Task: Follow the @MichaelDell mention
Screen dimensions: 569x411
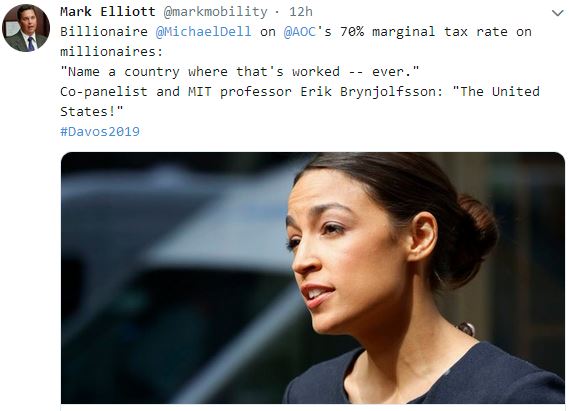Action: [x=203, y=32]
